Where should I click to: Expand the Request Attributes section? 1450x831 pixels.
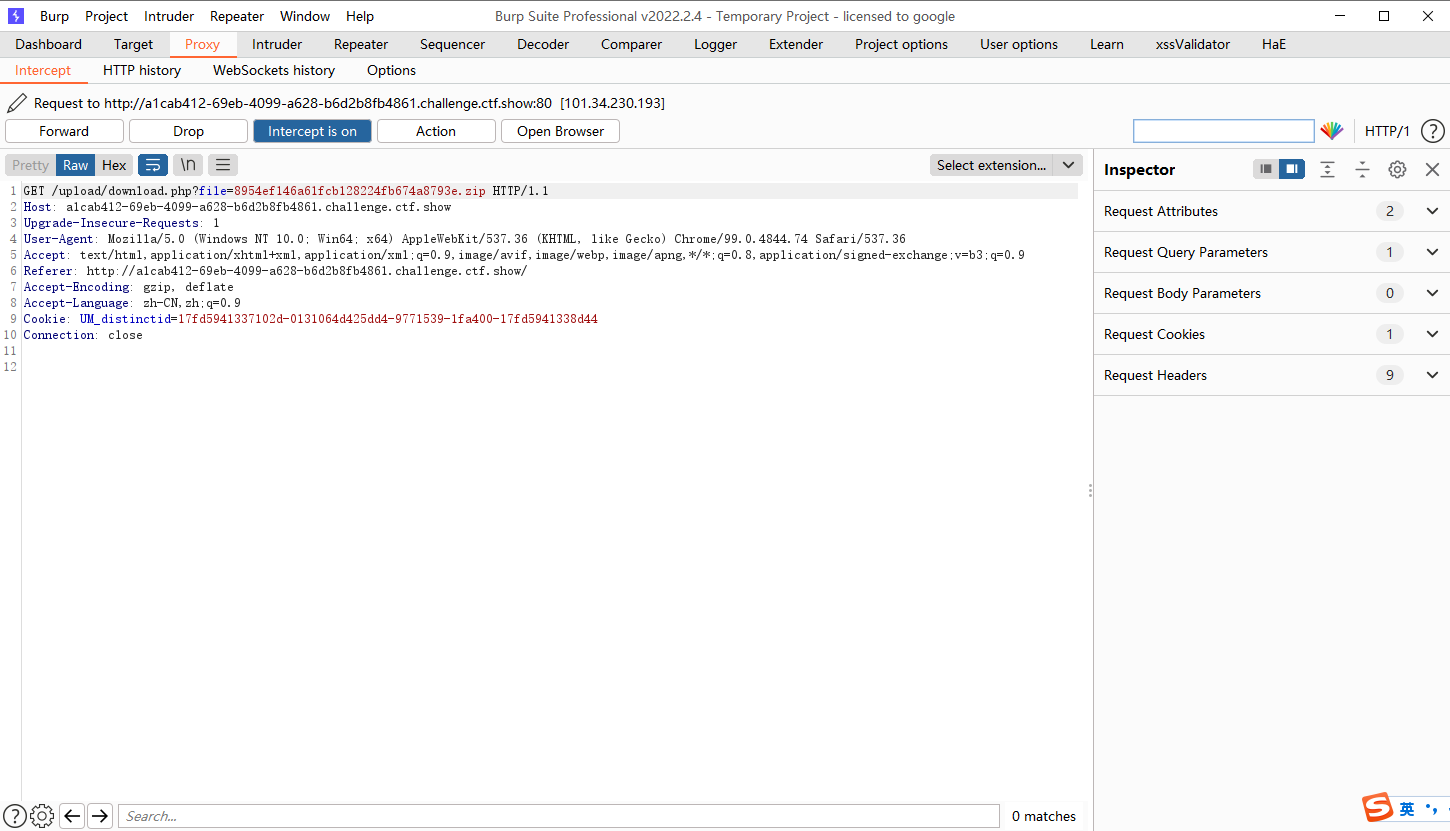tap(1271, 211)
